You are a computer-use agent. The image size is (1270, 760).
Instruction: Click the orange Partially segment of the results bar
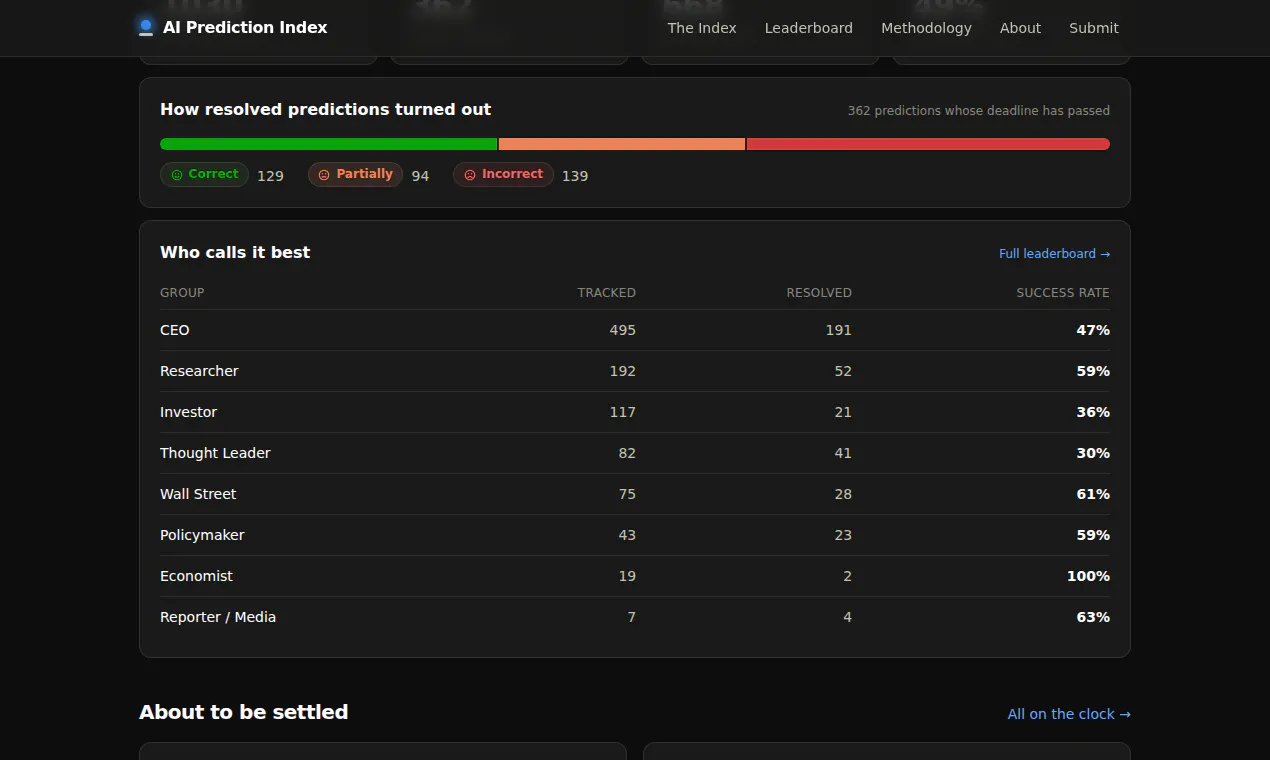pos(622,144)
